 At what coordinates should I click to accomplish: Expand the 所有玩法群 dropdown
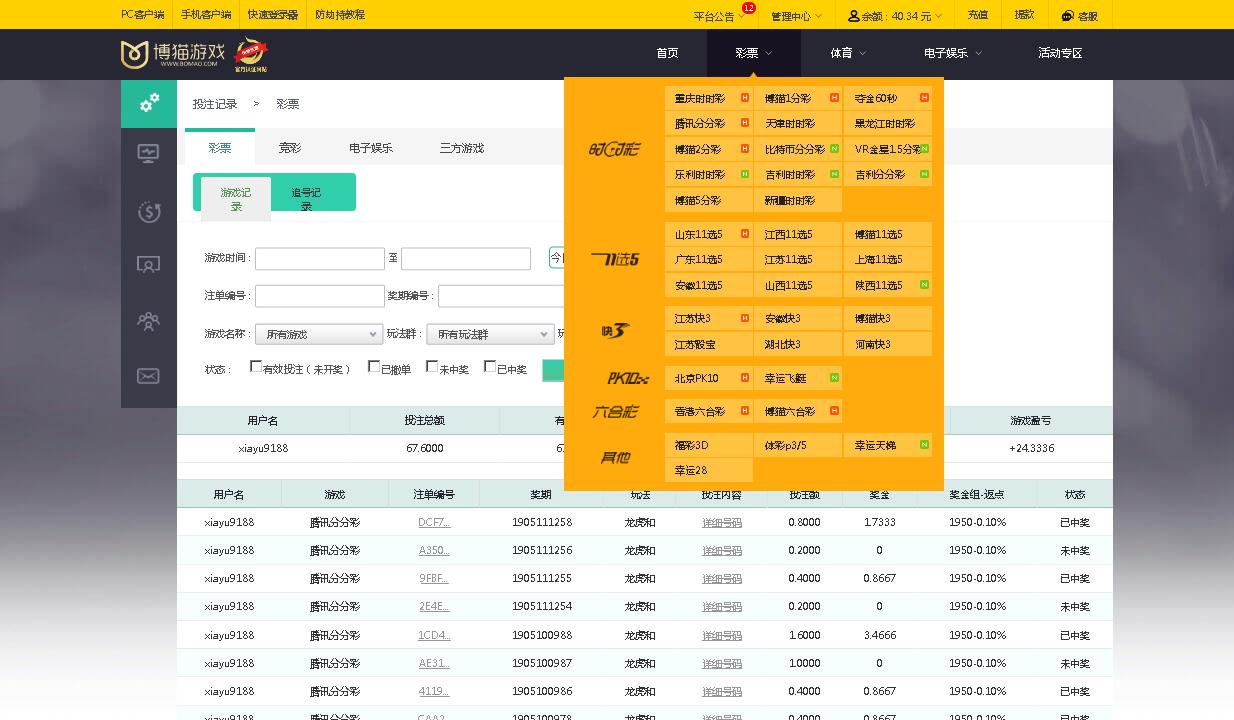coord(490,334)
